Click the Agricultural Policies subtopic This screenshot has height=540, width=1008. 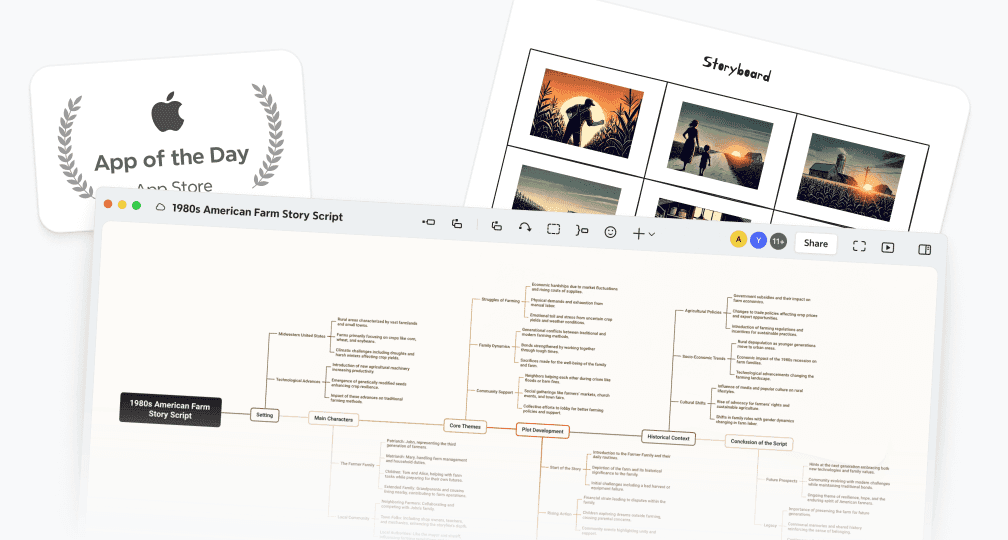click(703, 311)
